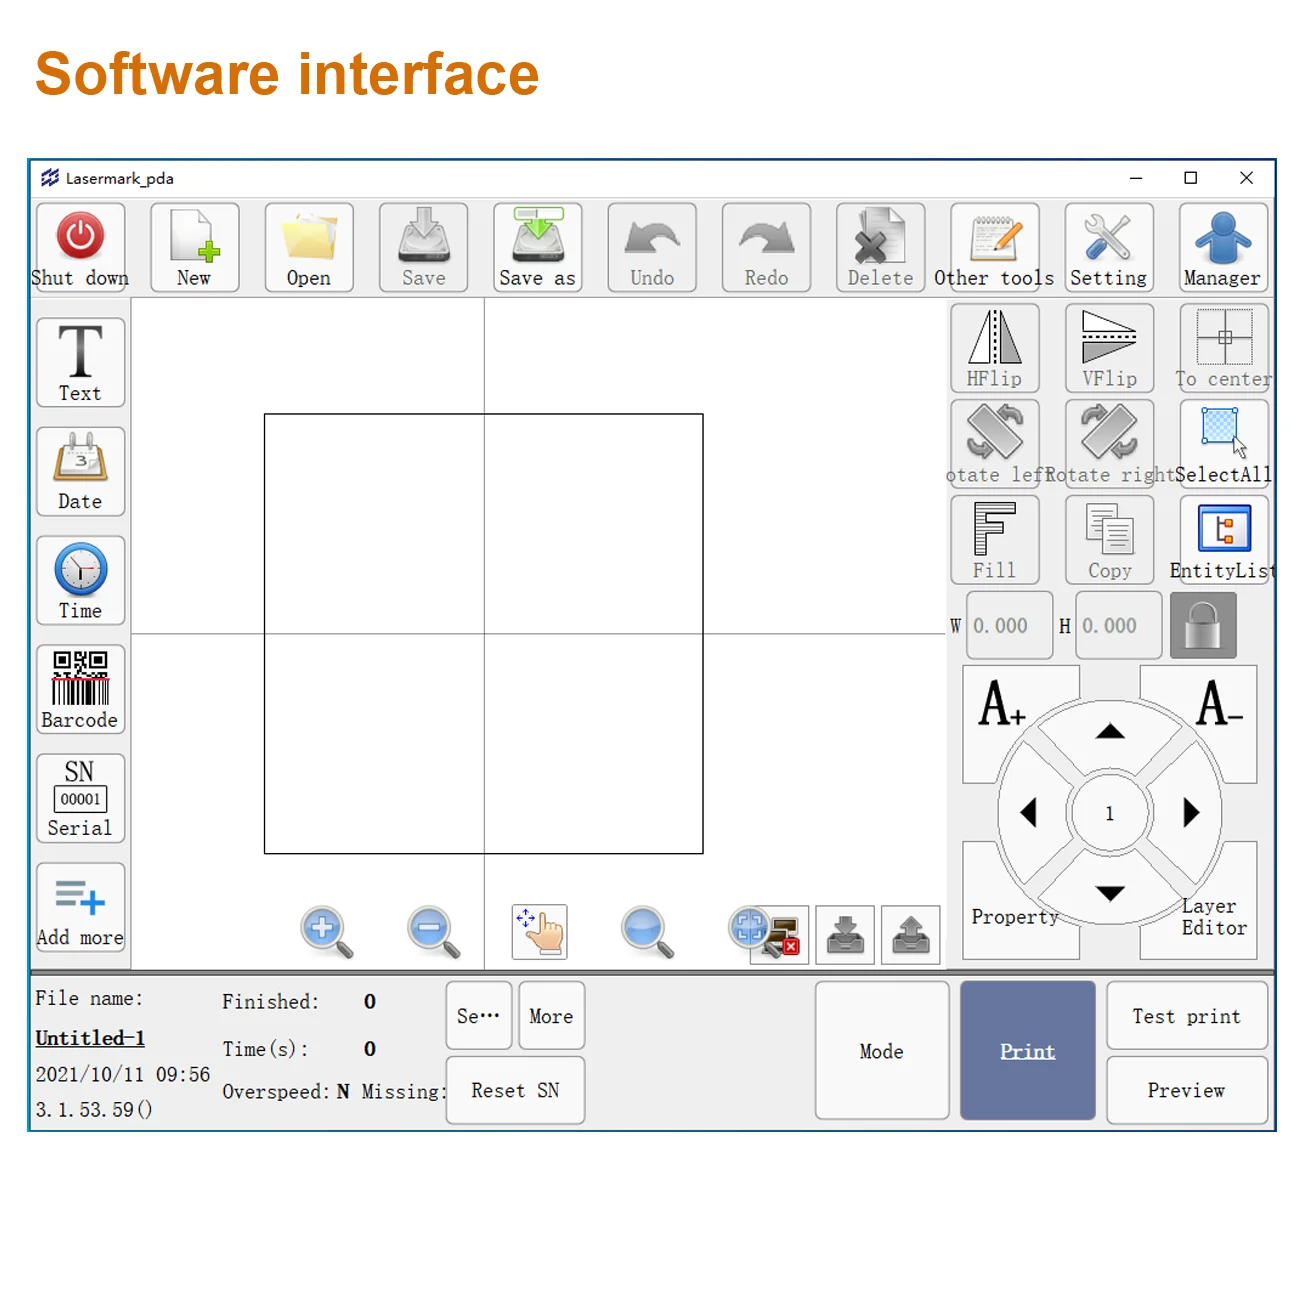Viewport: 1300px width, 1300px height.
Task: Insert a Time object
Action: click(x=80, y=581)
